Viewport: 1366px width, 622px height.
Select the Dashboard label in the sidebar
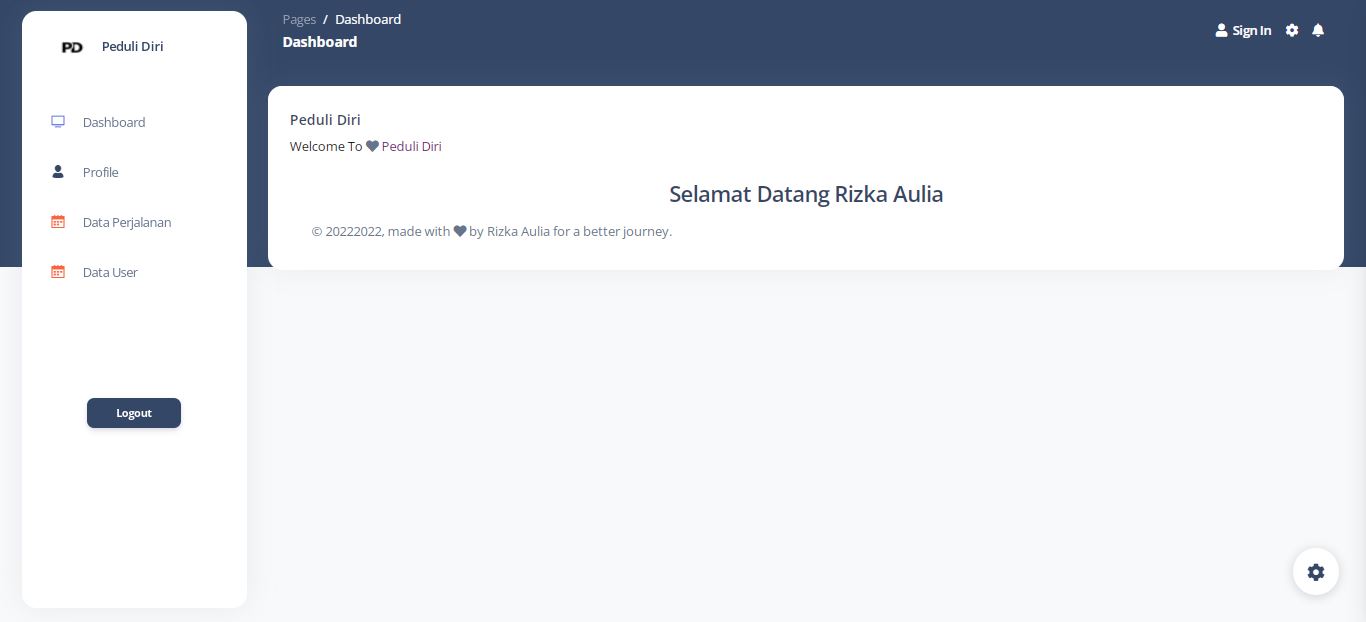click(114, 122)
